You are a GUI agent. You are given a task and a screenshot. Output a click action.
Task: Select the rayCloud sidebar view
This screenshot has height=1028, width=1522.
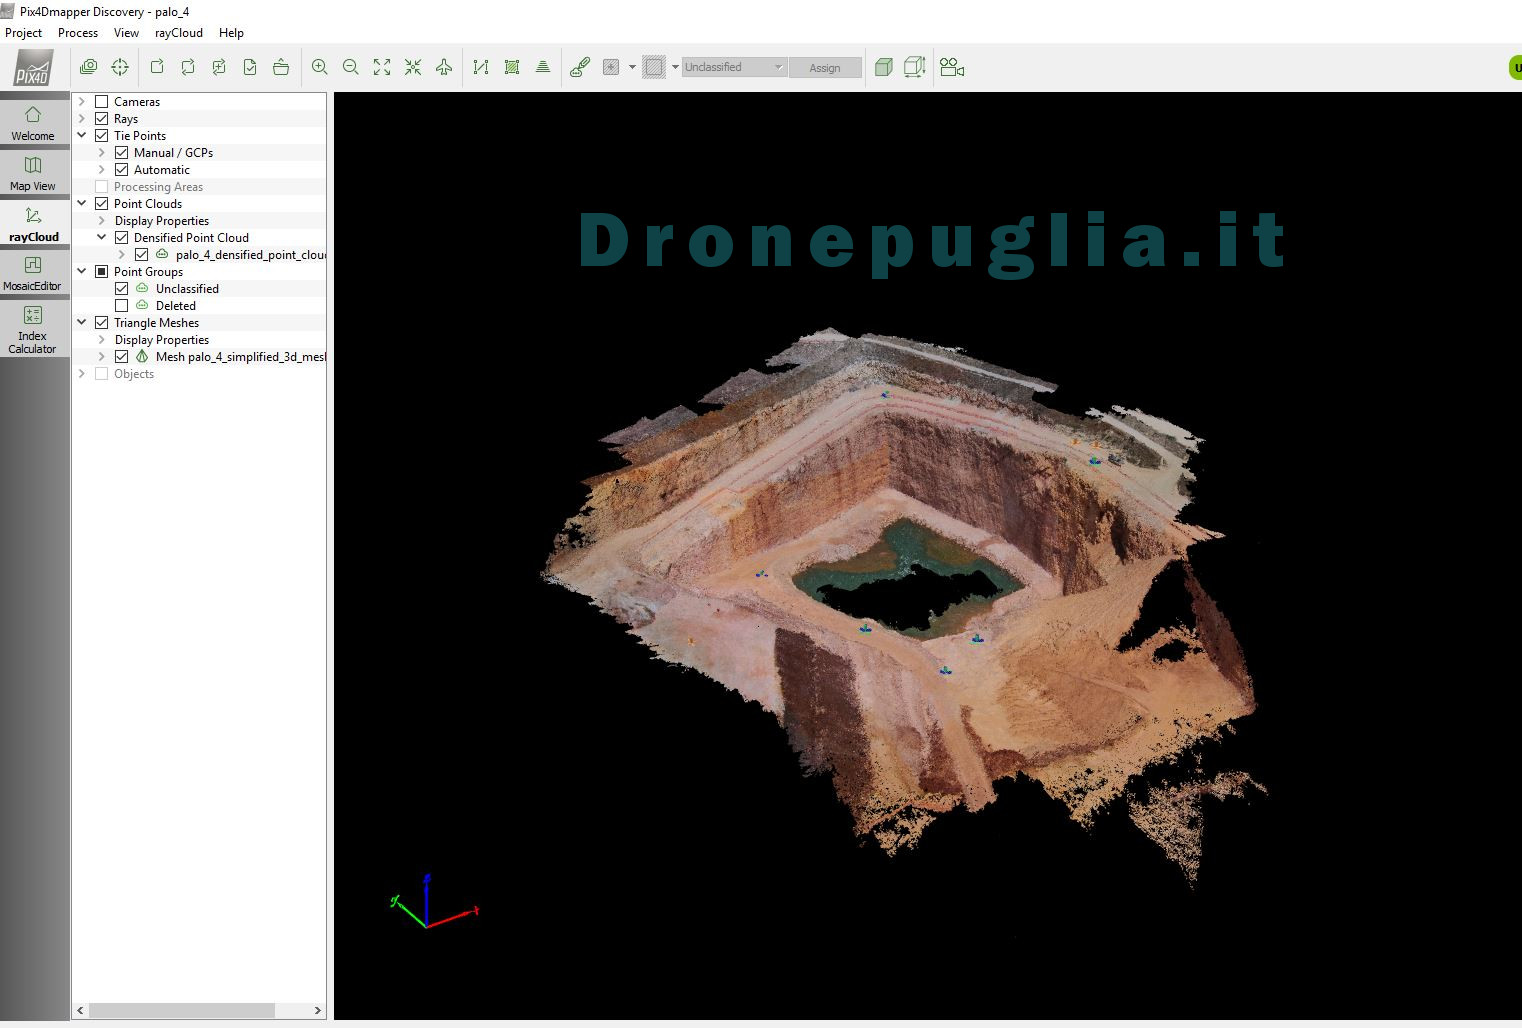coord(33,223)
